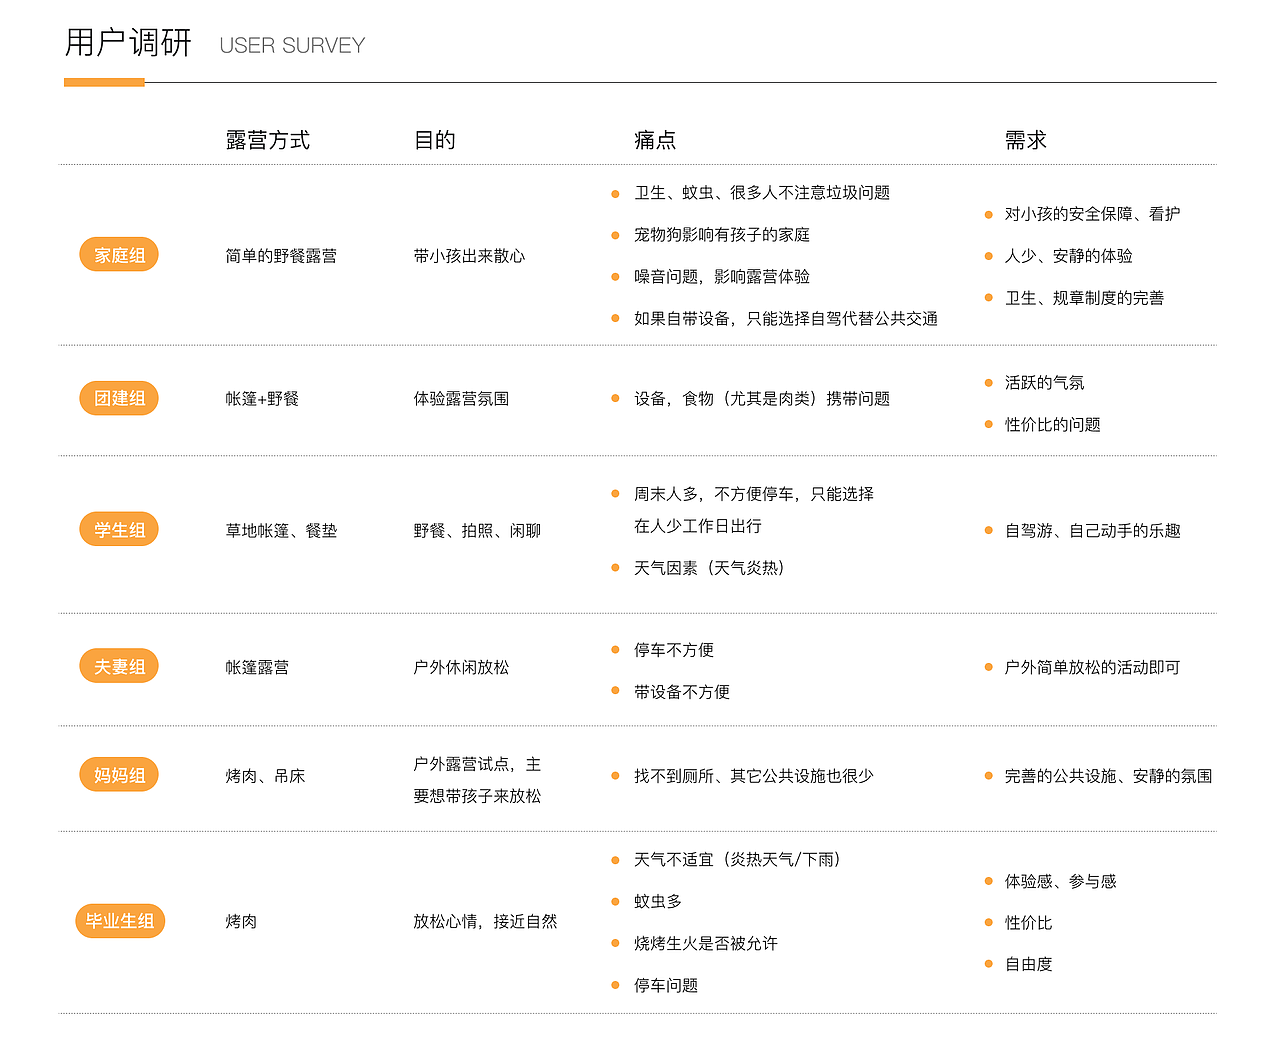The height and width of the screenshot is (1039, 1280).
Task: Click the text 户外露营试点，主
Action: point(477,764)
